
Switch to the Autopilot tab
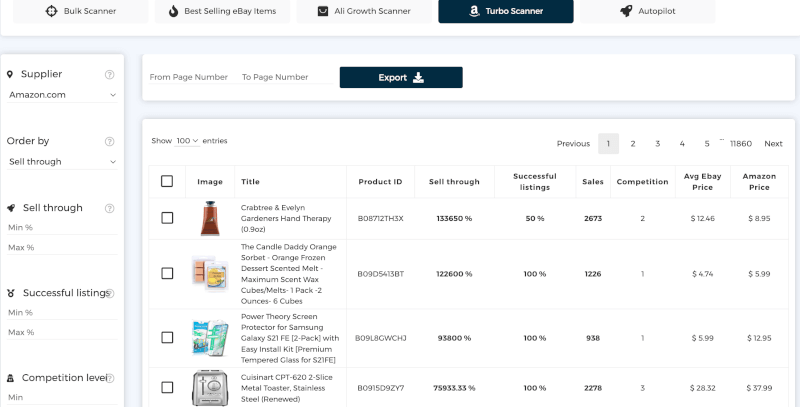tap(647, 11)
